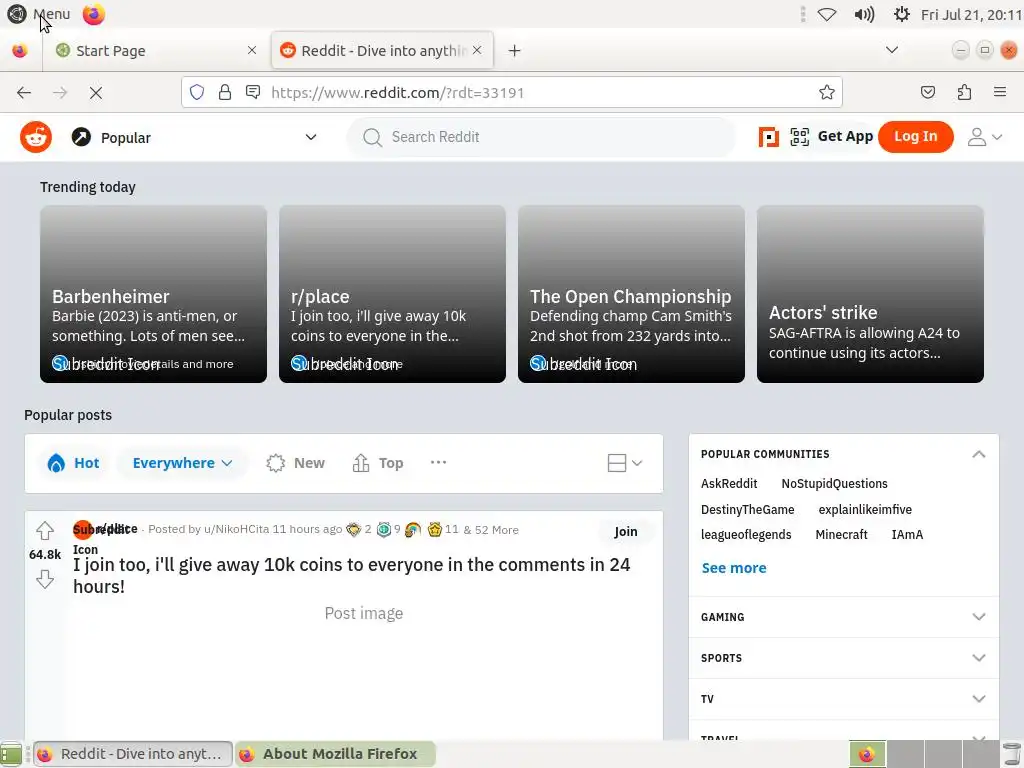Close the Reddit tab

coord(477,50)
